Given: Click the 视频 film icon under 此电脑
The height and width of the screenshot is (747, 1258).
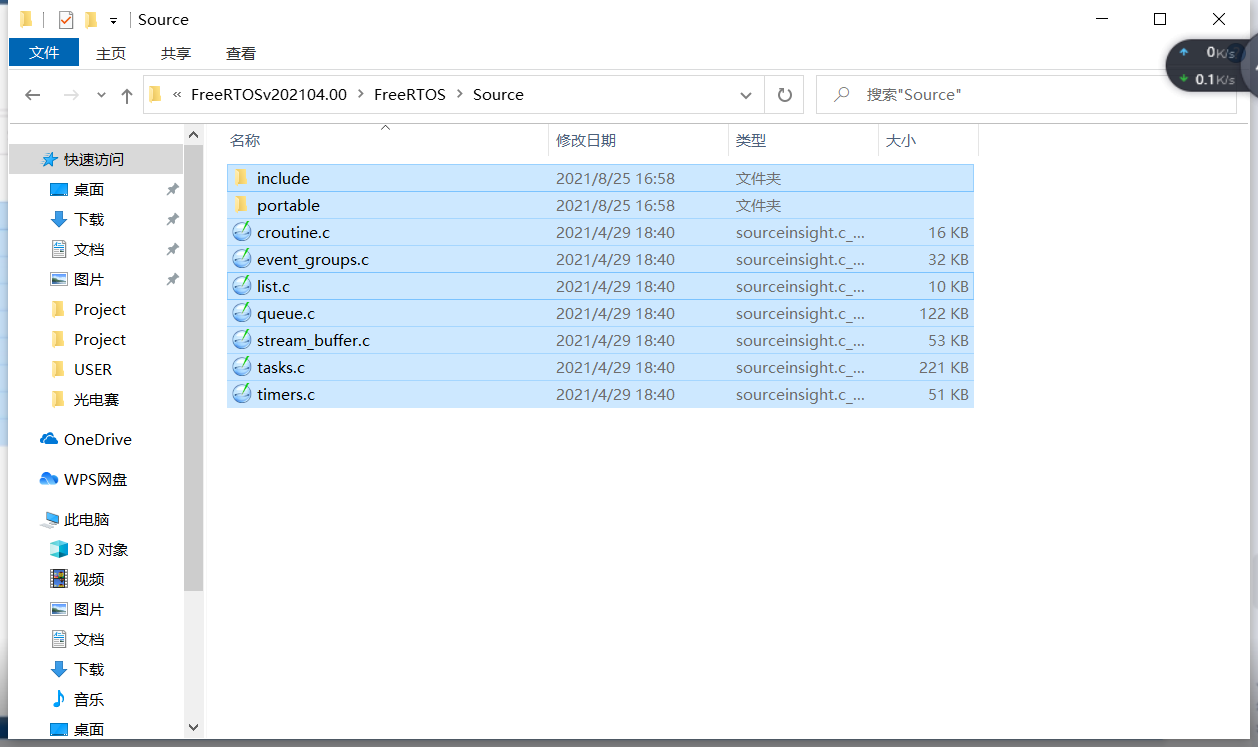Looking at the screenshot, I should click(x=59, y=579).
